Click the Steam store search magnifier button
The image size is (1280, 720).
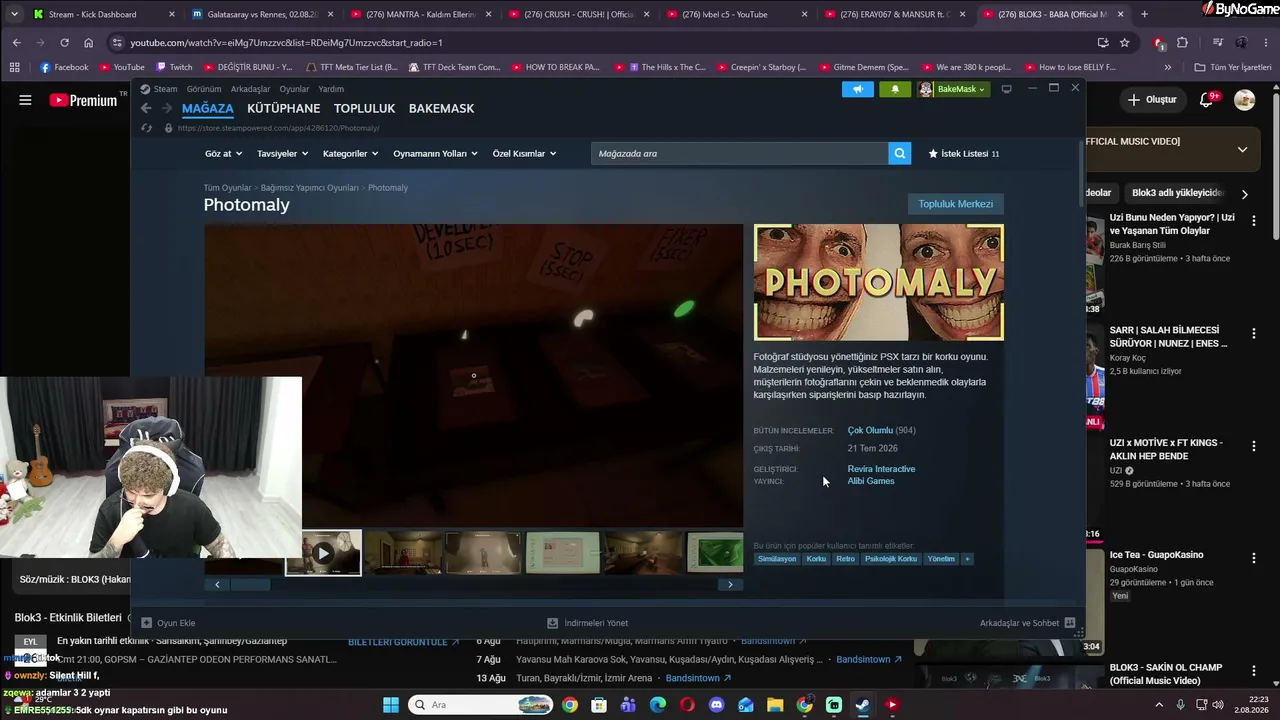tap(900, 153)
